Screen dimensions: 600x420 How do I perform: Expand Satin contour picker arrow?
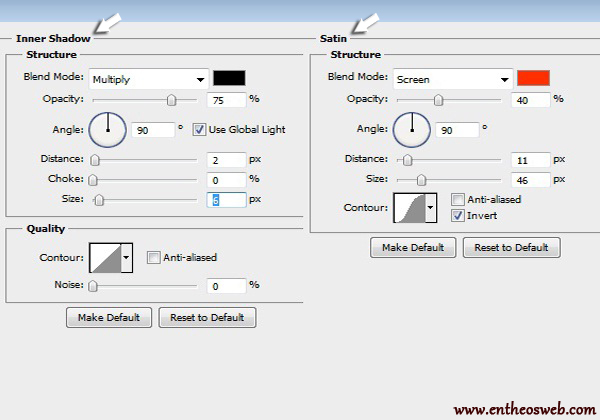point(431,208)
